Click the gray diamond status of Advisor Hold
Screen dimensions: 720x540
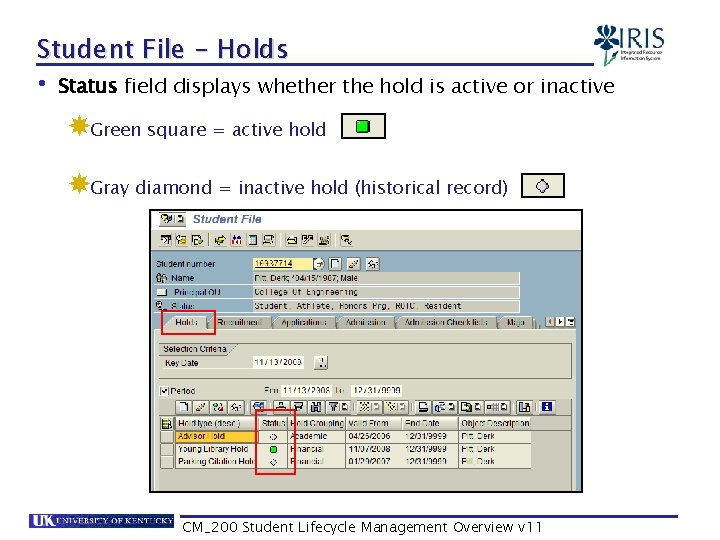pos(273,437)
